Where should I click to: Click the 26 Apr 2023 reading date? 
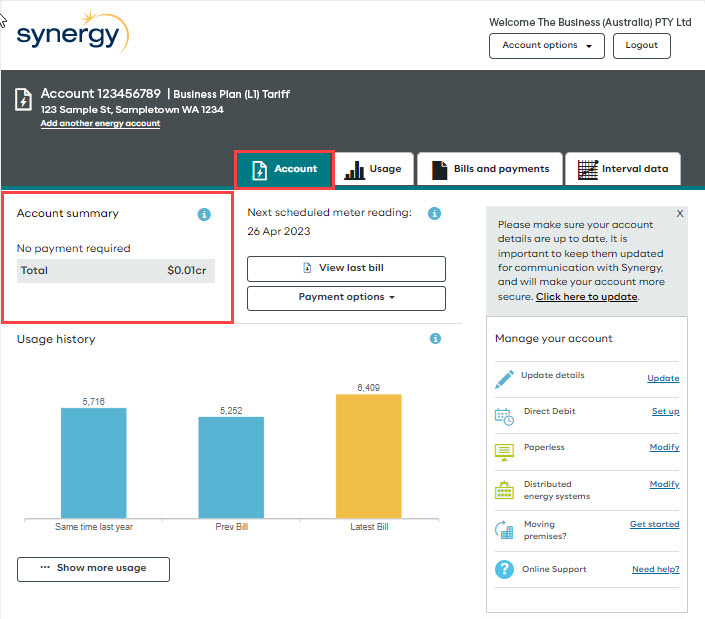(x=279, y=232)
